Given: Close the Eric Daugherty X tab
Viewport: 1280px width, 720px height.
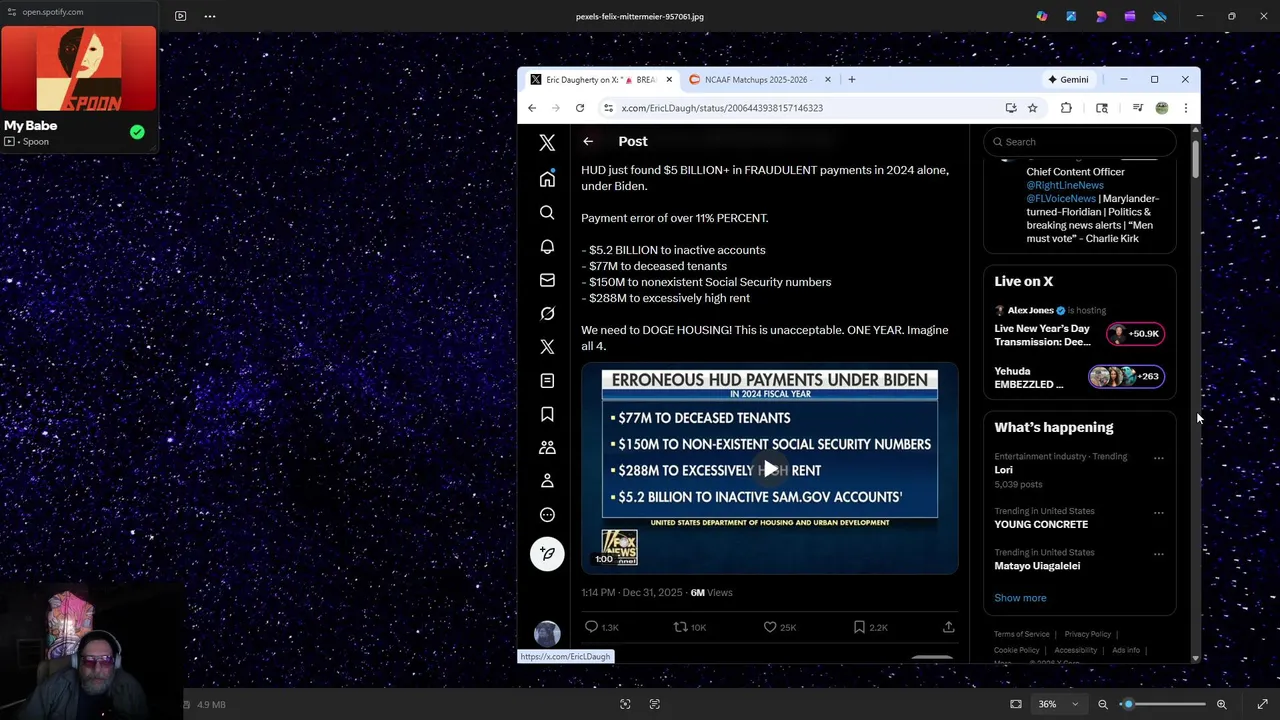Looking at the screenshot, I should 669,80.
